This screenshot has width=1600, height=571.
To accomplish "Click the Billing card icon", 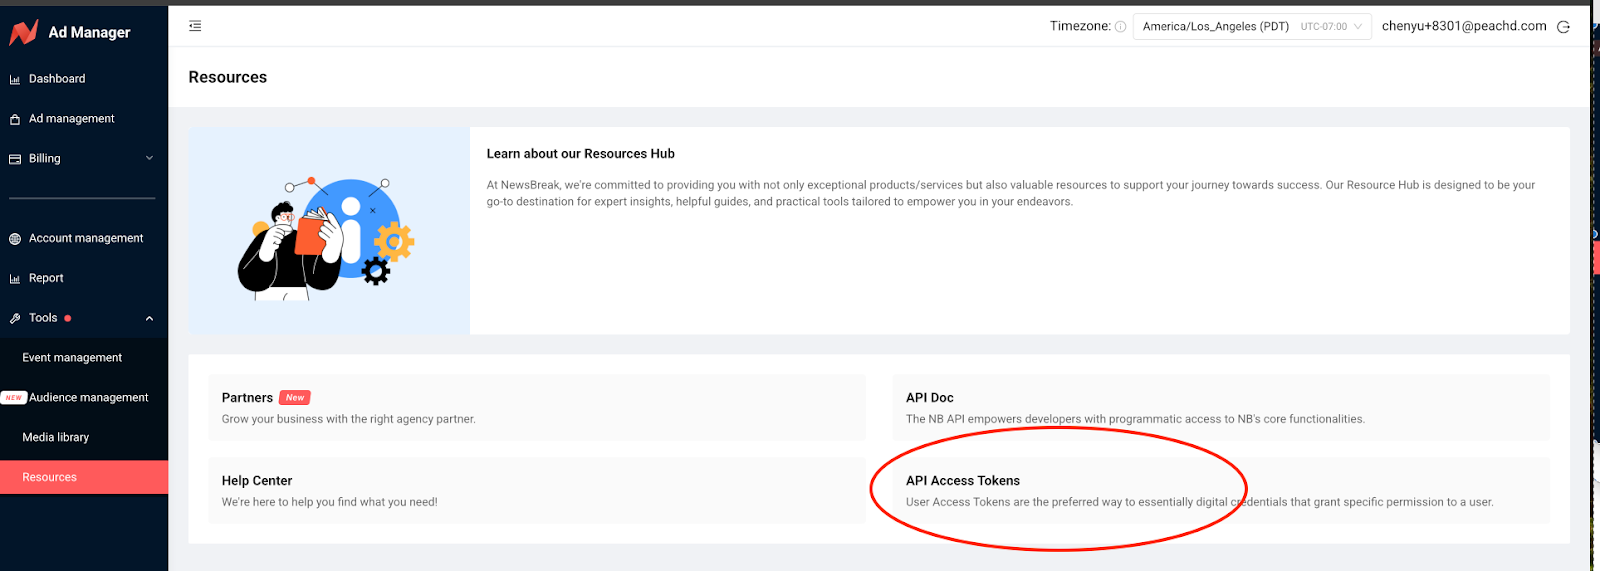I will click(15, 159).
